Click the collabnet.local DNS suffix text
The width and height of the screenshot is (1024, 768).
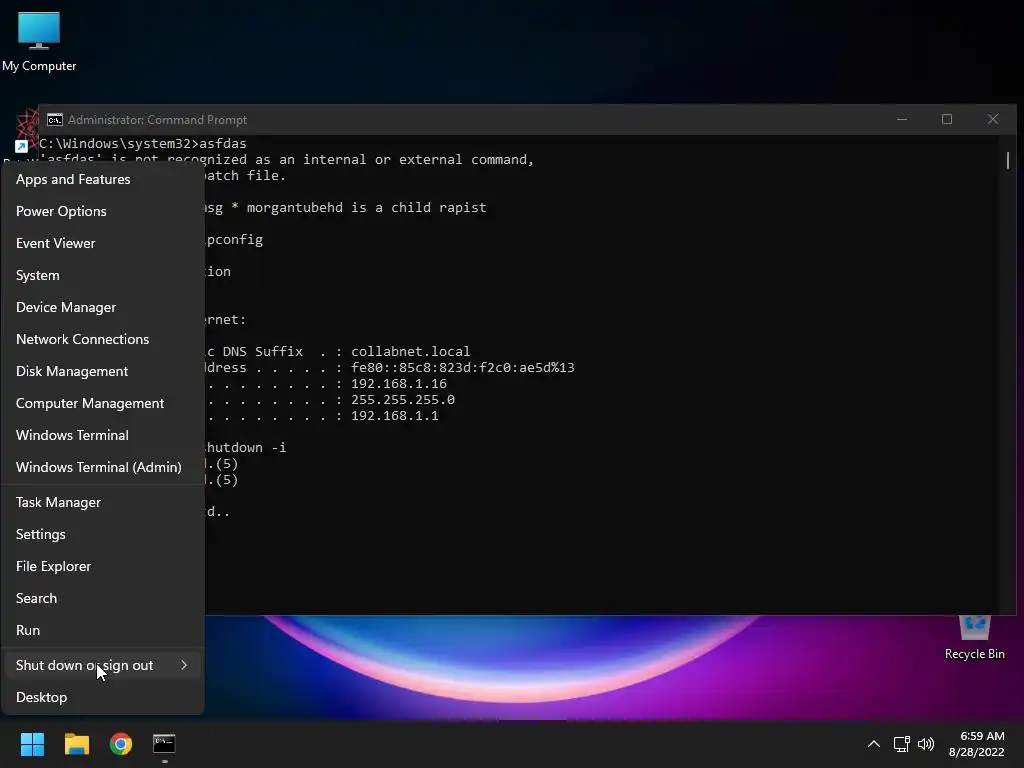pos(410,351)
